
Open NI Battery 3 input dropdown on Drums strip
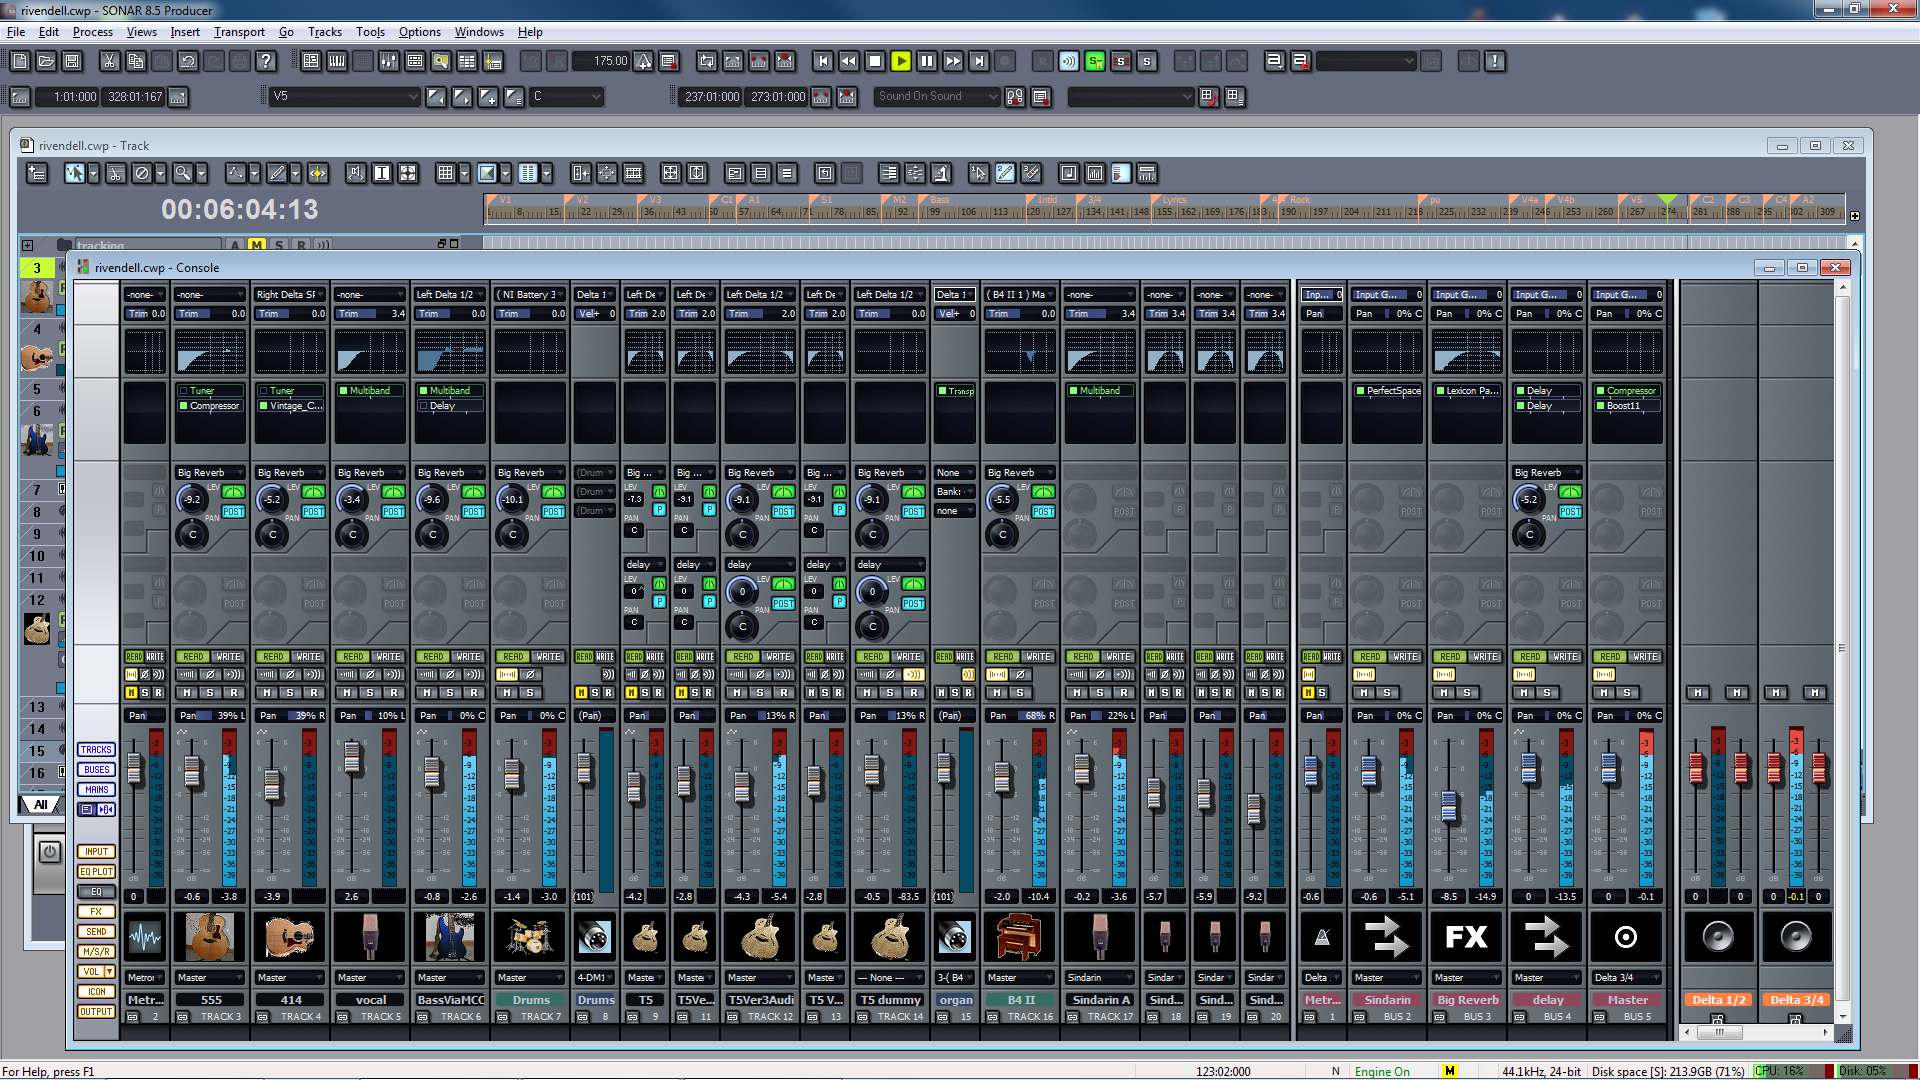[x=530, y=295]
